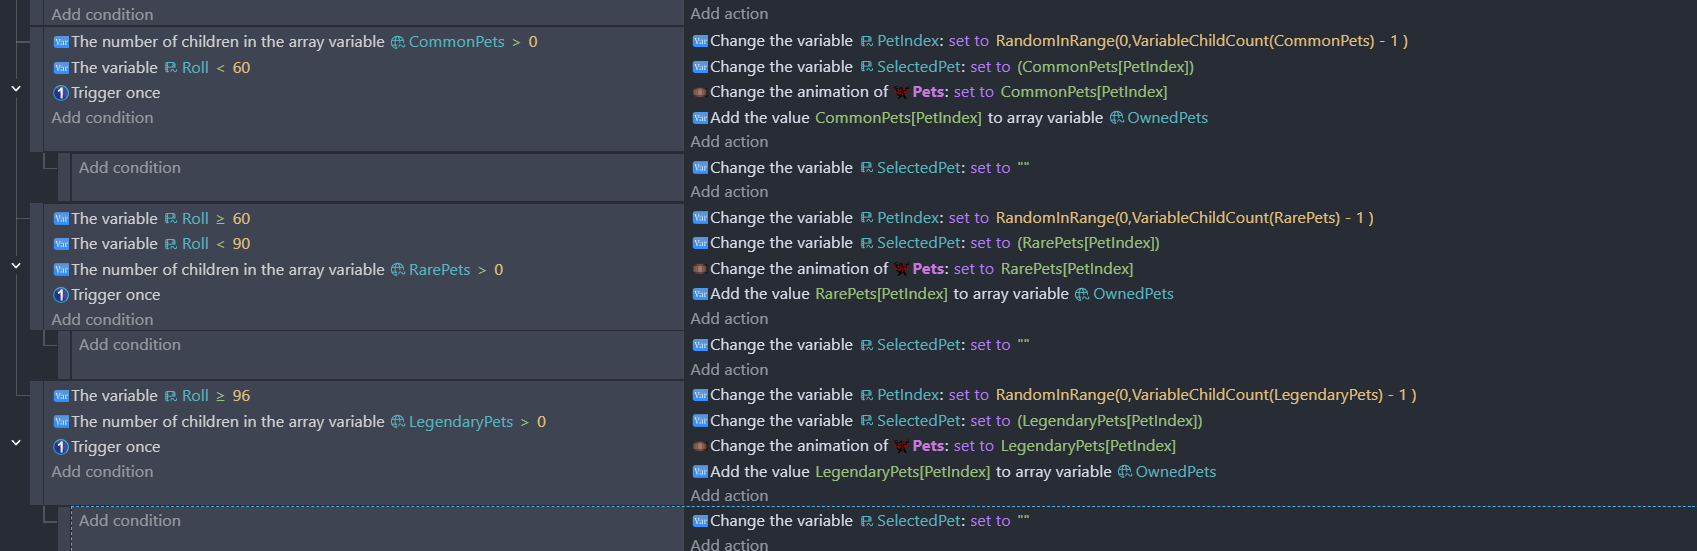This screenshot has width=1697, height=551.
Task: Click the variable icon beside the Roll < 90 condition
Action: (x=61, y=244)
